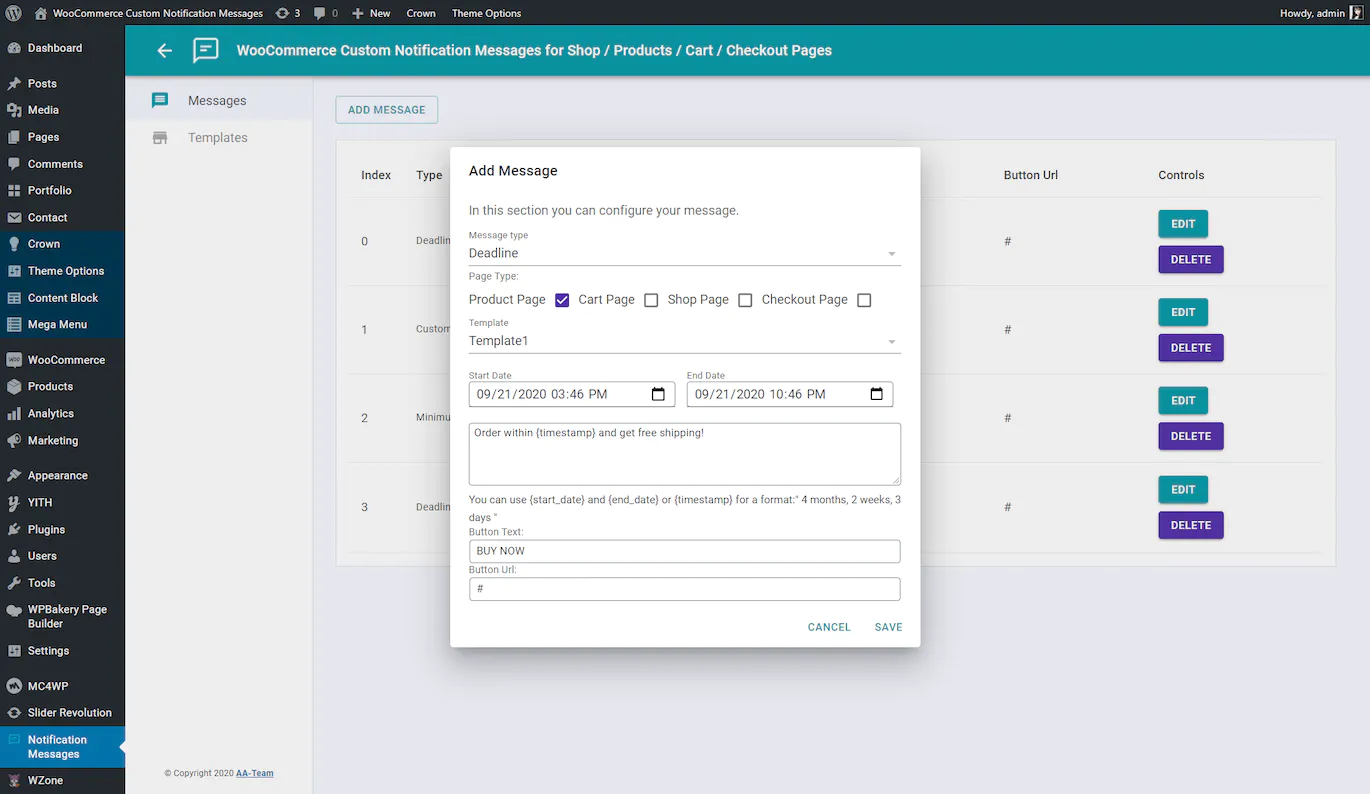
Task: Click the Plugins plug icon
Action: [14, 529]
